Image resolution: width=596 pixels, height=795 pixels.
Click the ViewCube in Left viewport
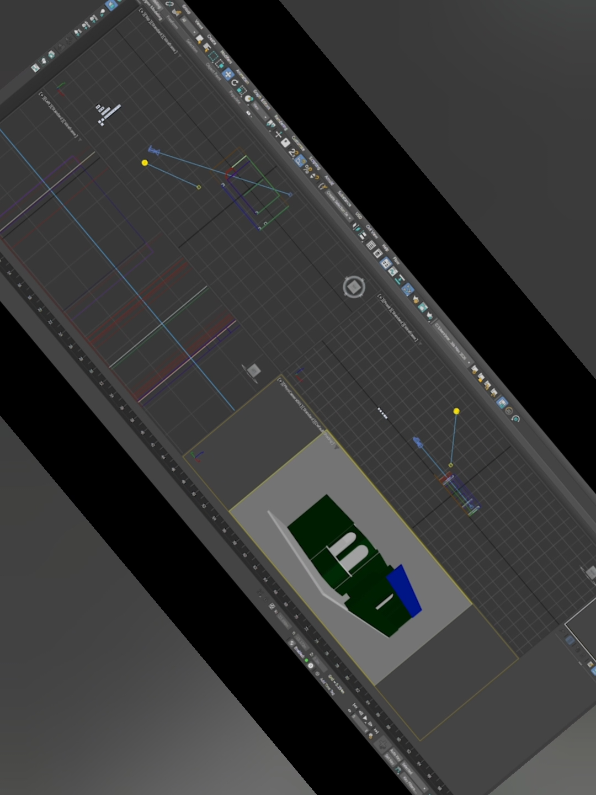253,371
